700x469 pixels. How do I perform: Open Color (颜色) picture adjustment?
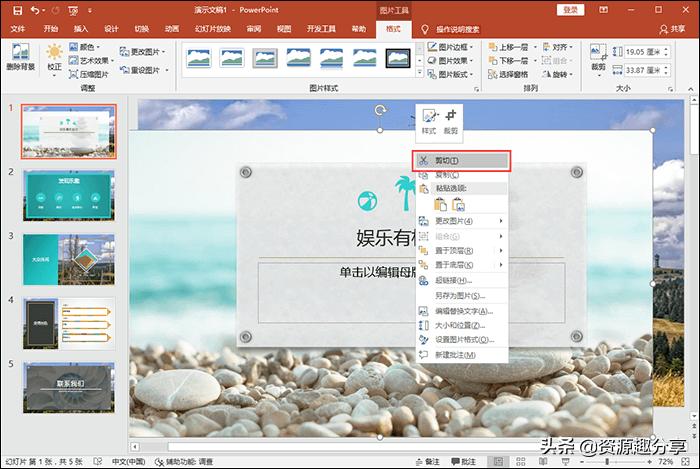pos(84,47)
